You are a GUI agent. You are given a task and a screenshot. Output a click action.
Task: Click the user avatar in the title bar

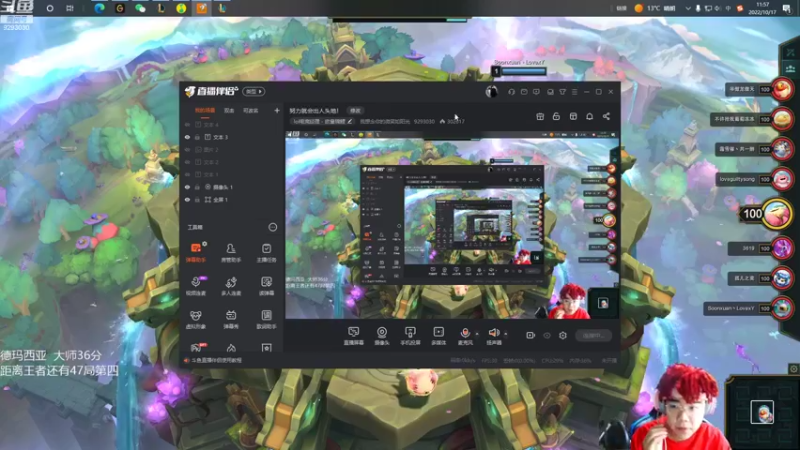pyautogui.click(x=491, y=92)
